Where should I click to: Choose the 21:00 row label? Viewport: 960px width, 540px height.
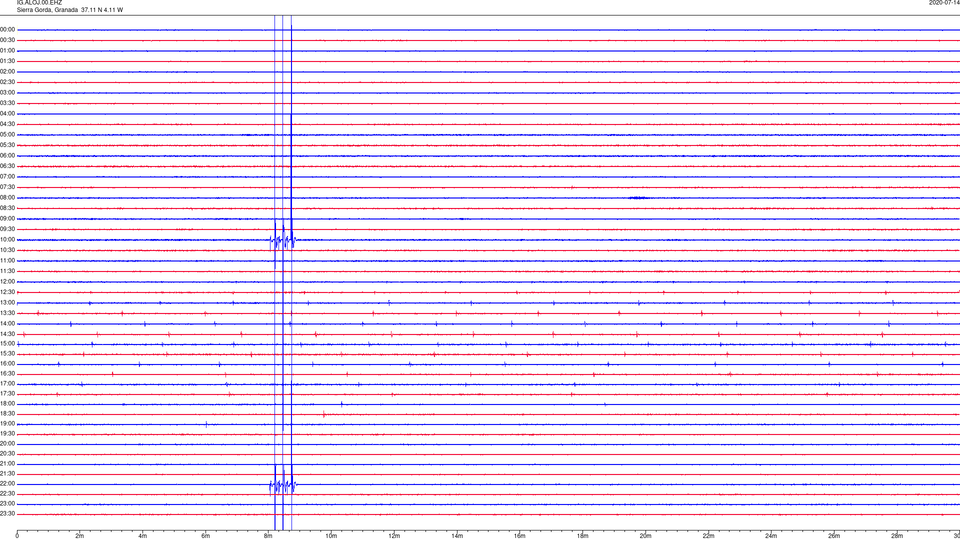[x=8, y=463]
